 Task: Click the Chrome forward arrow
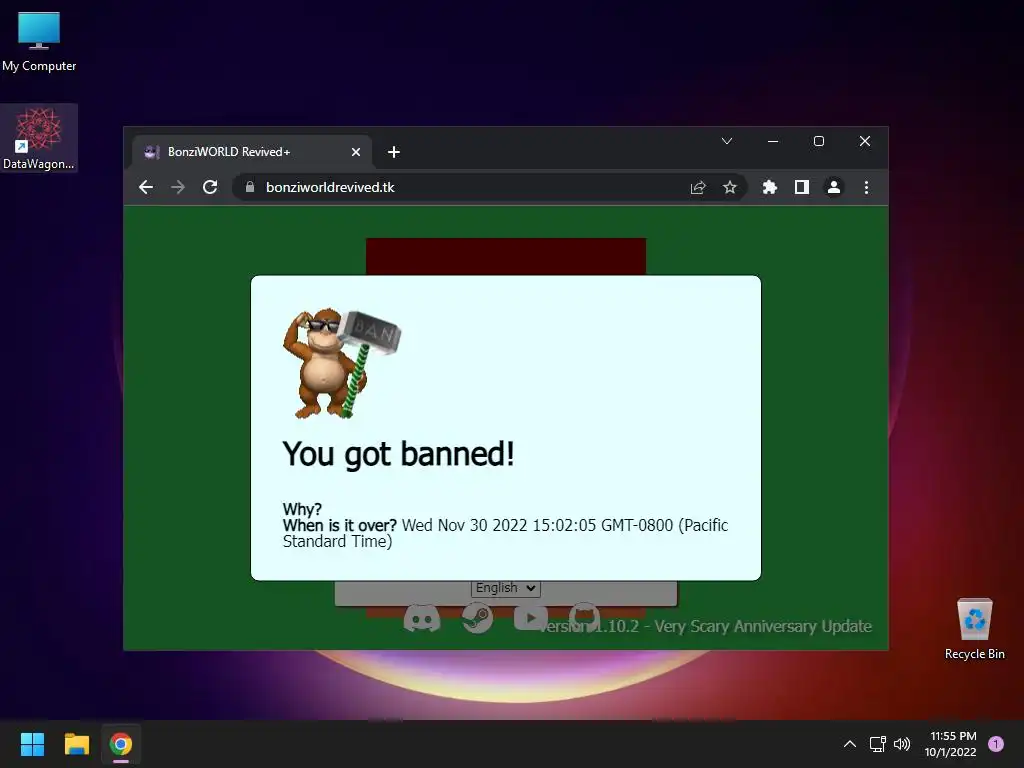(x=178, y=187)
